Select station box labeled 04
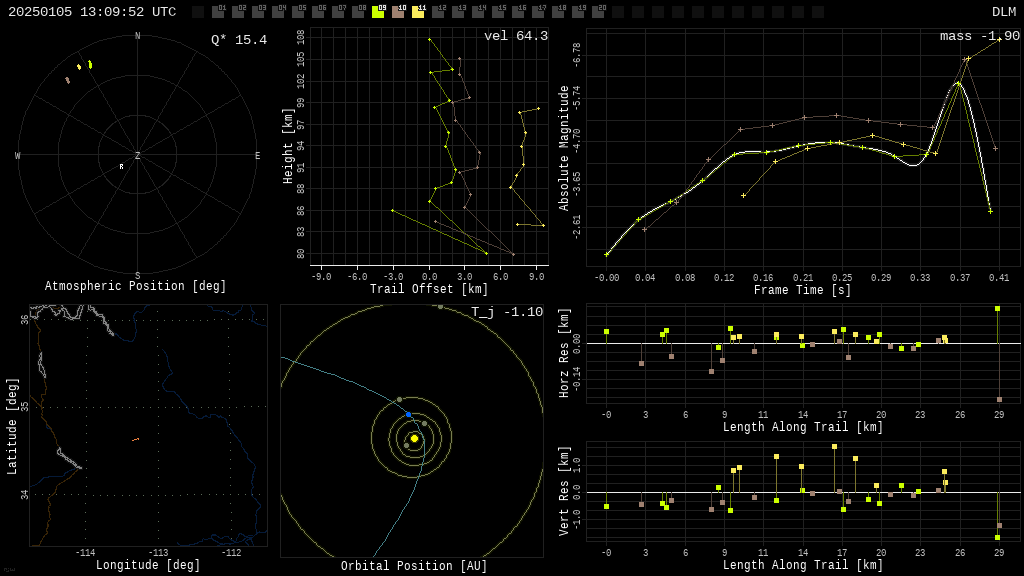Image resolution: width=1024 pixels, height=576 pixels. (278, 12)
